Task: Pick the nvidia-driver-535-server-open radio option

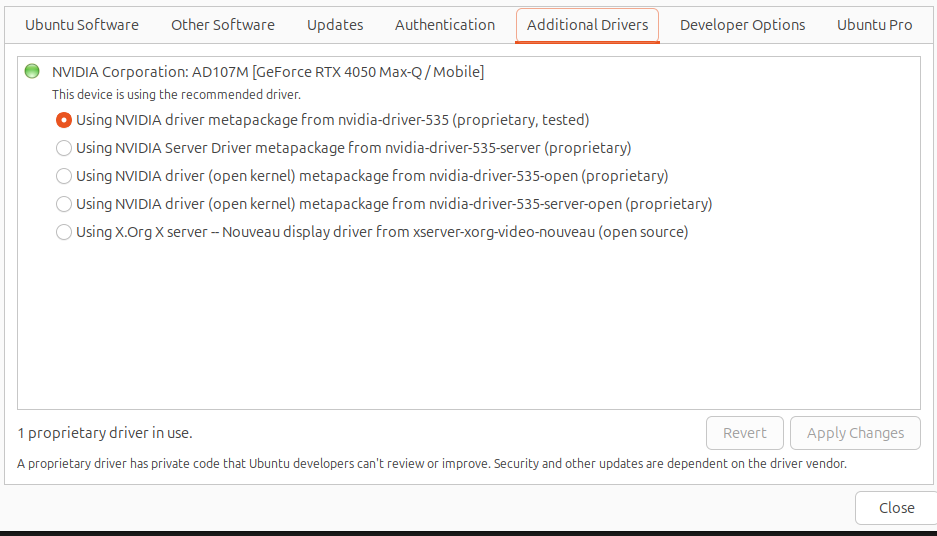Action: pos(64,204)
